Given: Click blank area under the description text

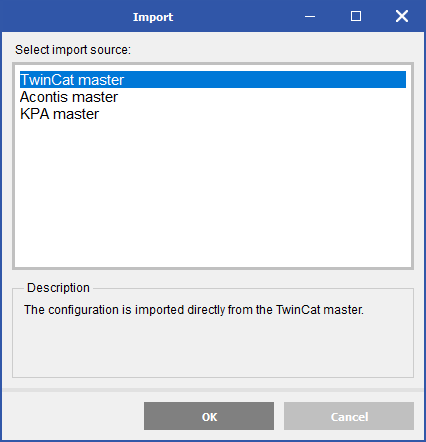Looking at the screenshot, I should tap(213, 347).
